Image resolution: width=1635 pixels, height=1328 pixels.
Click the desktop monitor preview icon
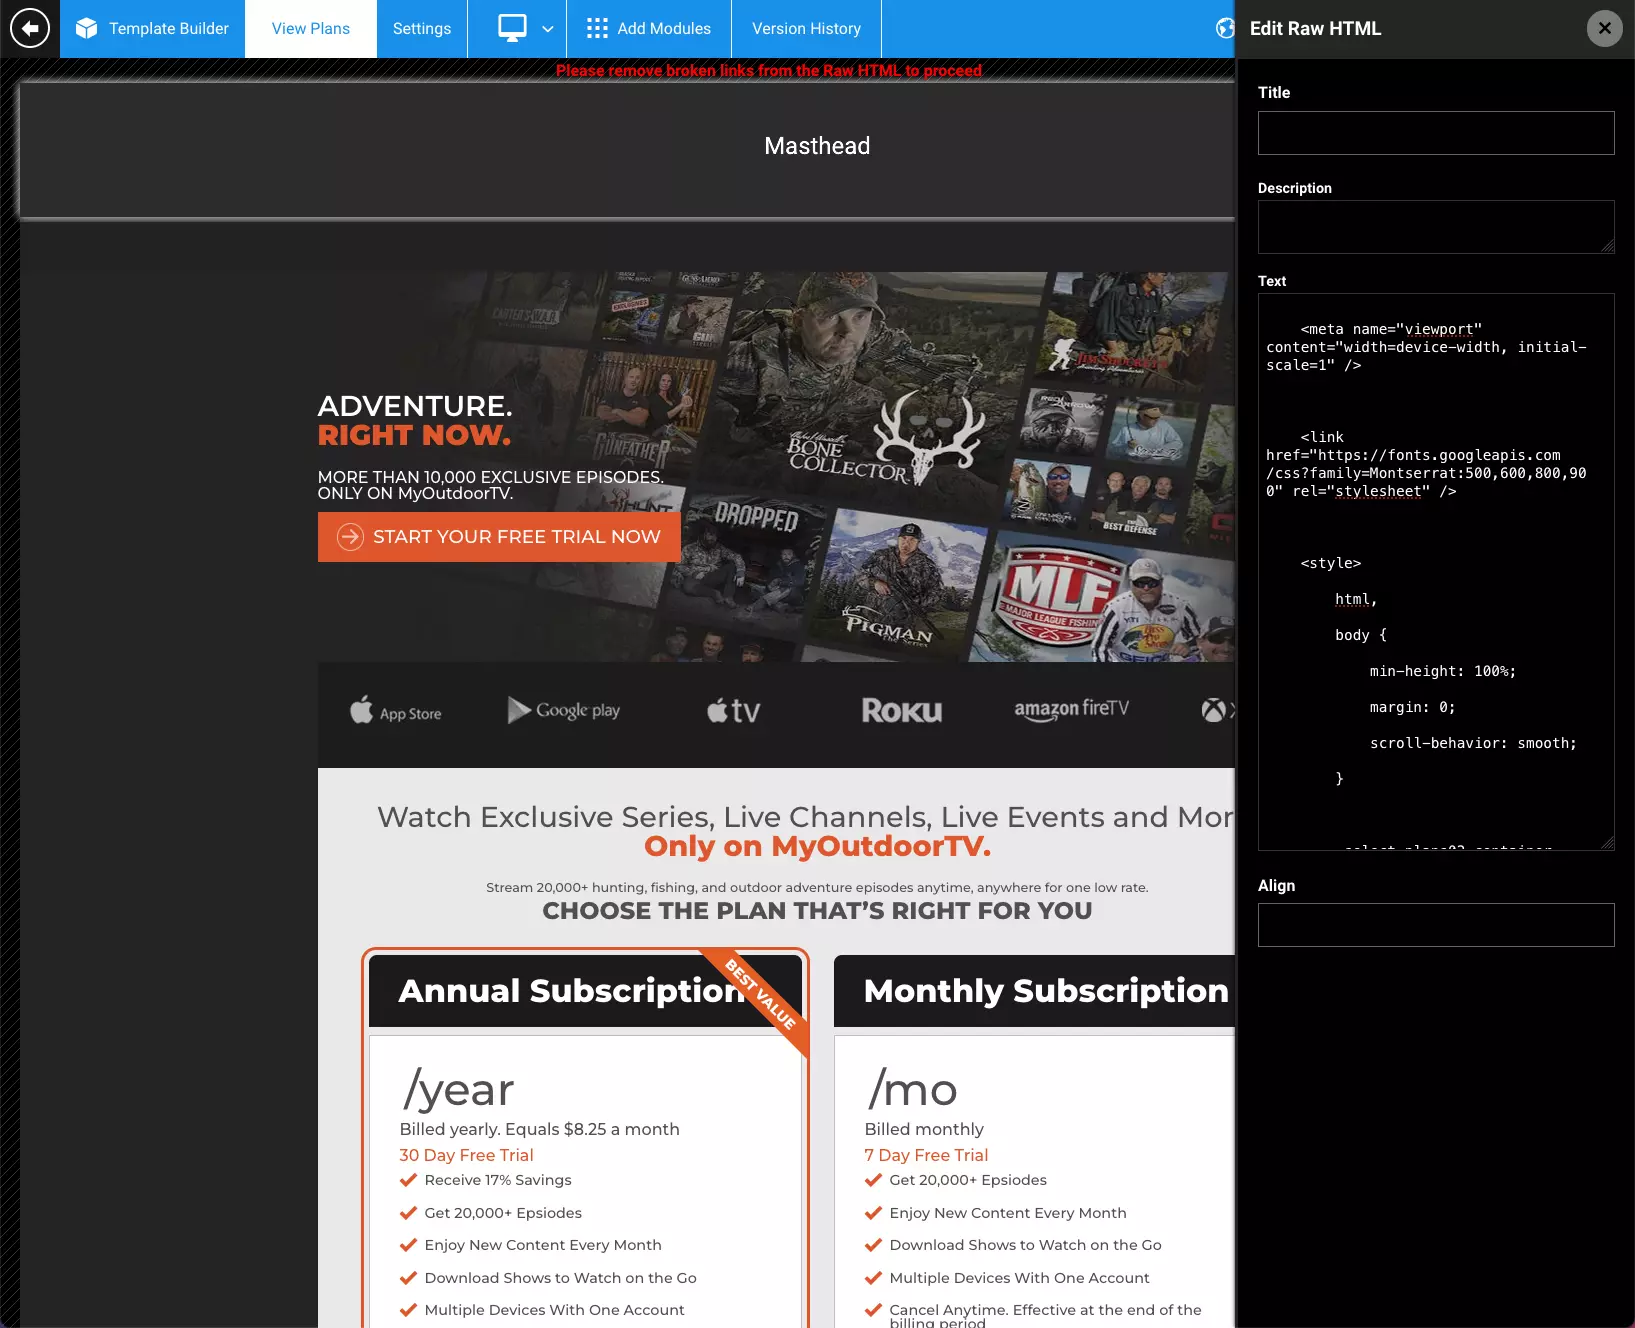pos(512,28)
